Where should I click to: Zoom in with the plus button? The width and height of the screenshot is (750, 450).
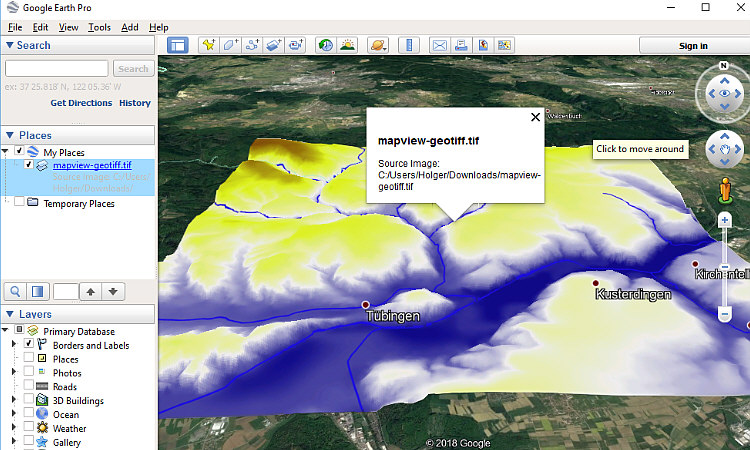pyautogui.click(x=725, y=220)
